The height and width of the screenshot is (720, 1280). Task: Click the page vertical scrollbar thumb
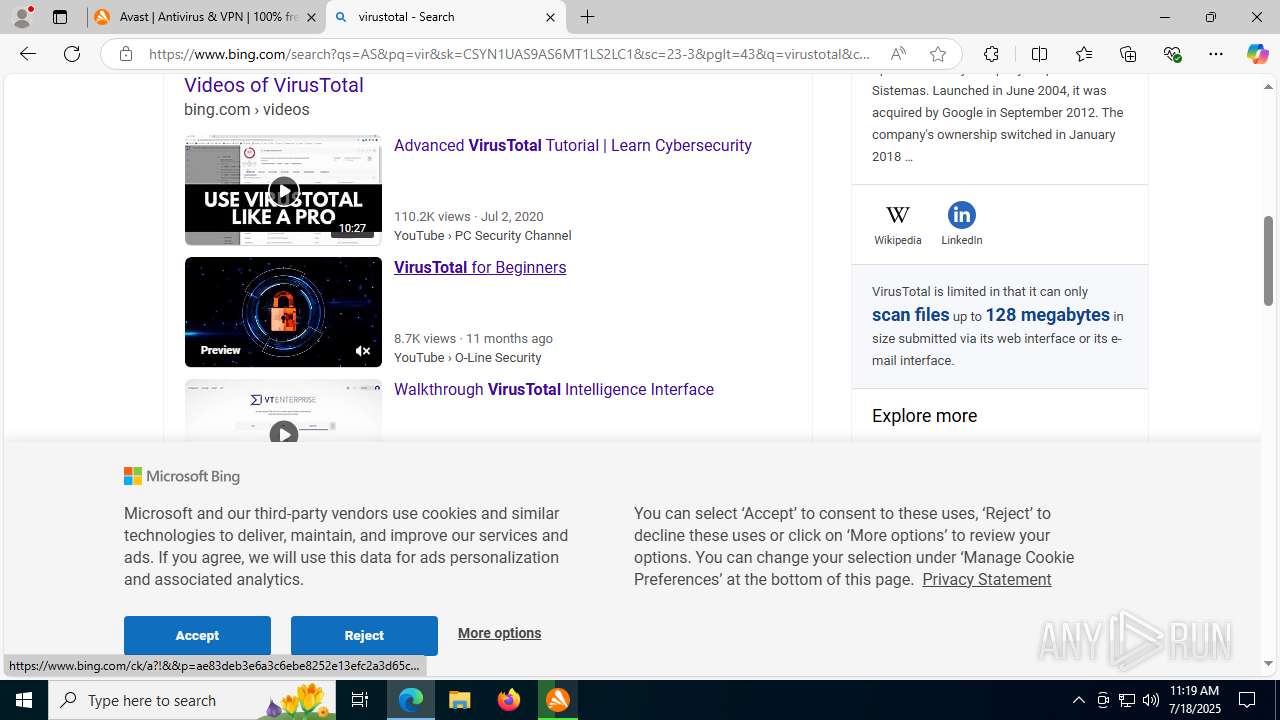tap(1268, 260)
